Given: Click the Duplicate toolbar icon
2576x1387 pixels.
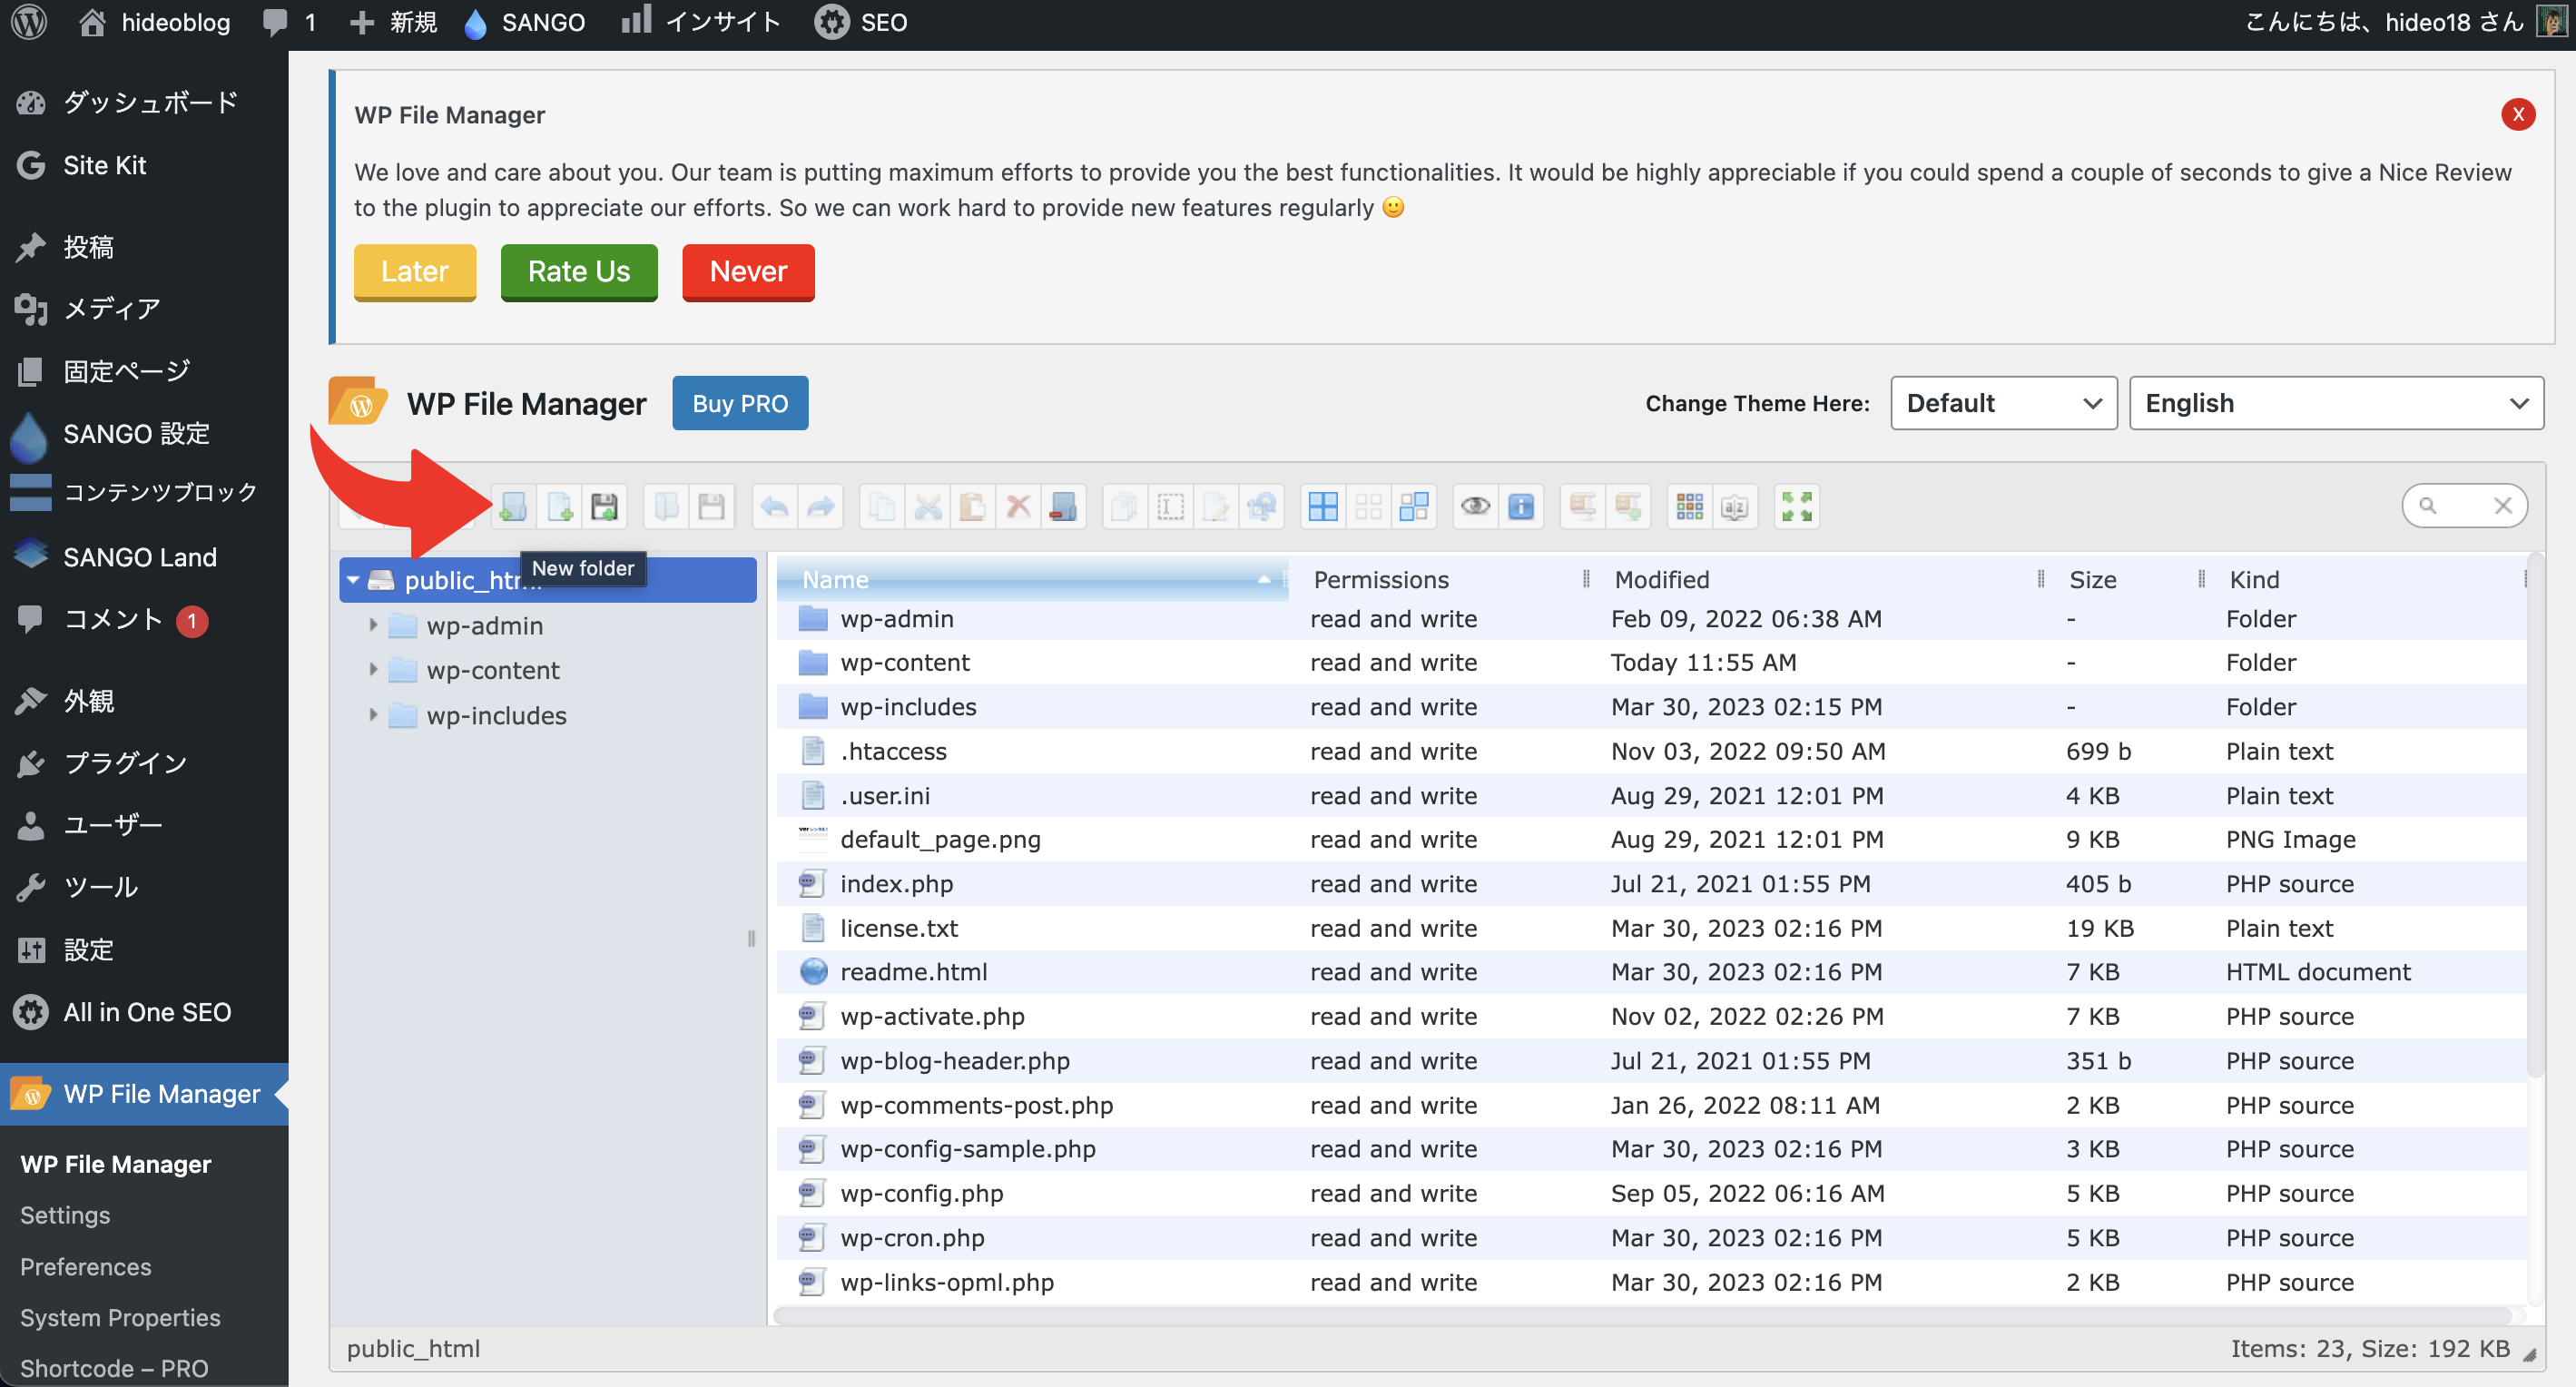Looking at the screenshot, I should click(1125, 507).
